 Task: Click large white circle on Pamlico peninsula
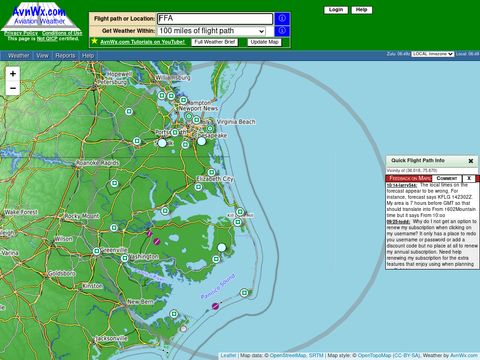(222, 247)
